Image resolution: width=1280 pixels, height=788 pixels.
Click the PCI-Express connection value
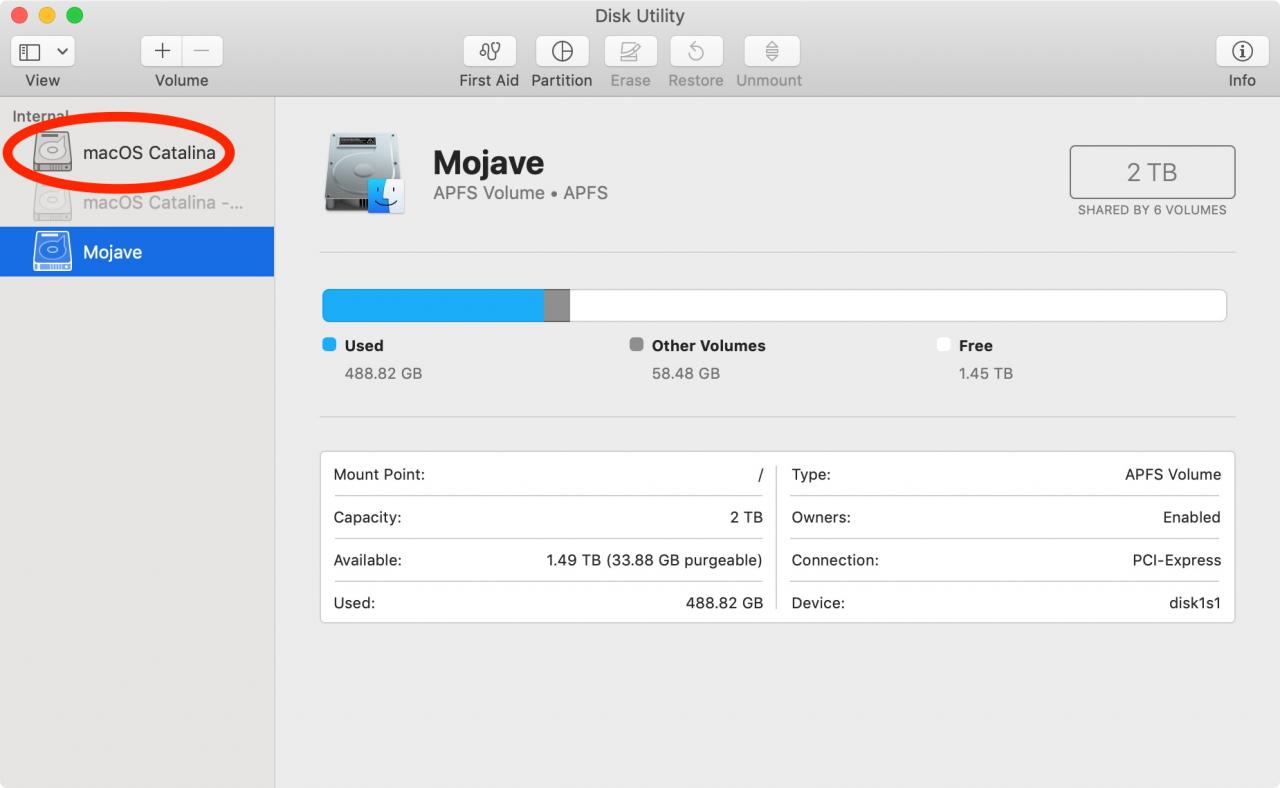[1177, 560]
